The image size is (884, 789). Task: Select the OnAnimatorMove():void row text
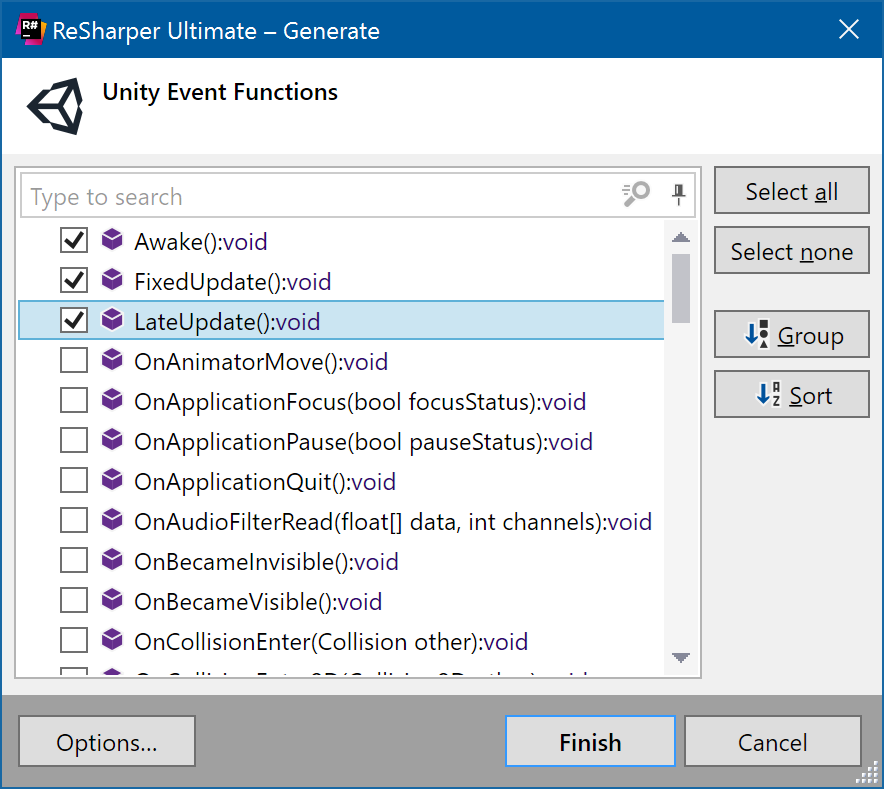(x=261, y=362)
